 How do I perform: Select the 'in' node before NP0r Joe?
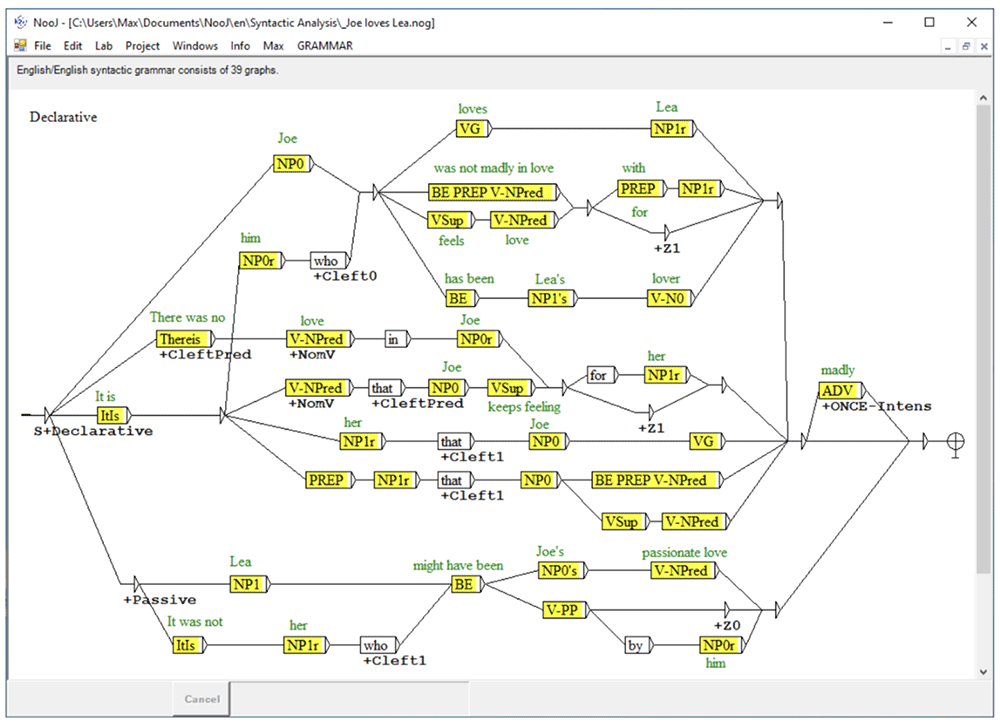(395, 339)
